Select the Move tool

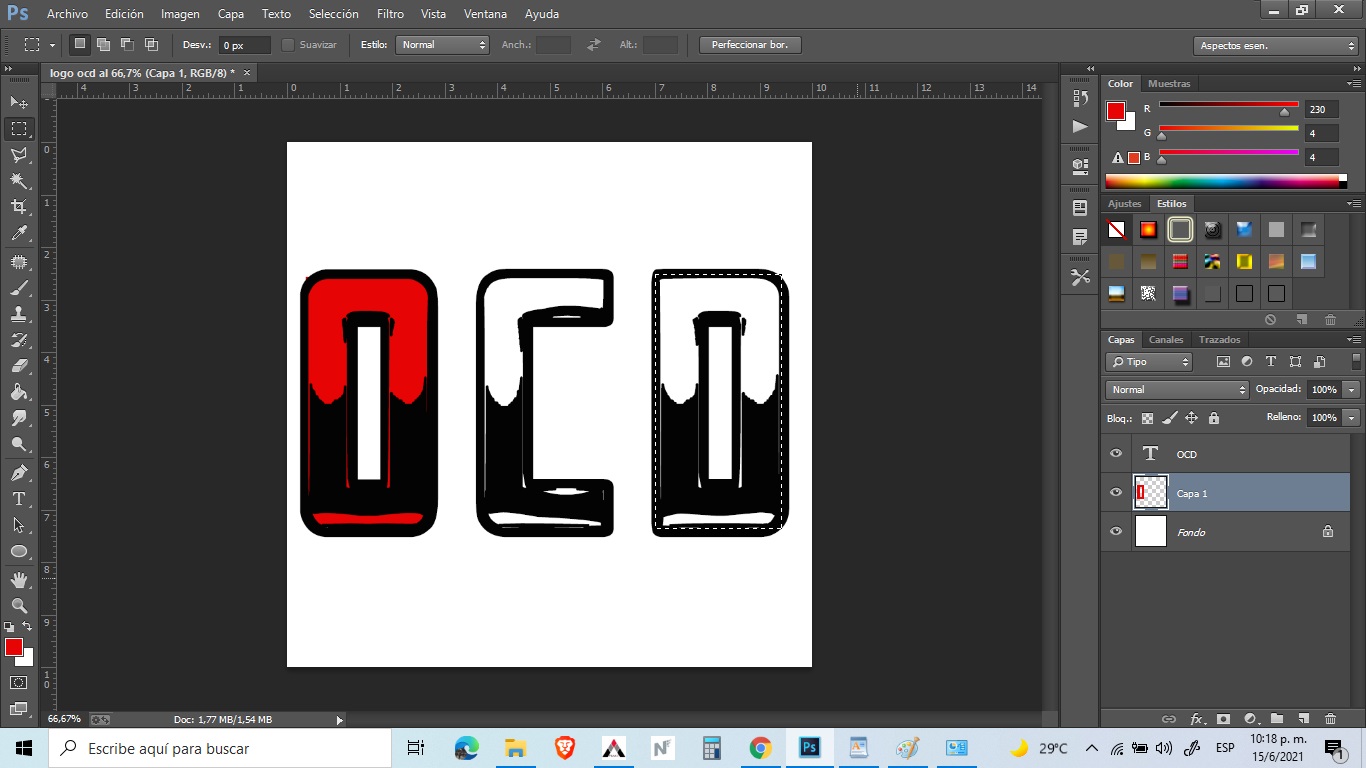coord(19,102)
